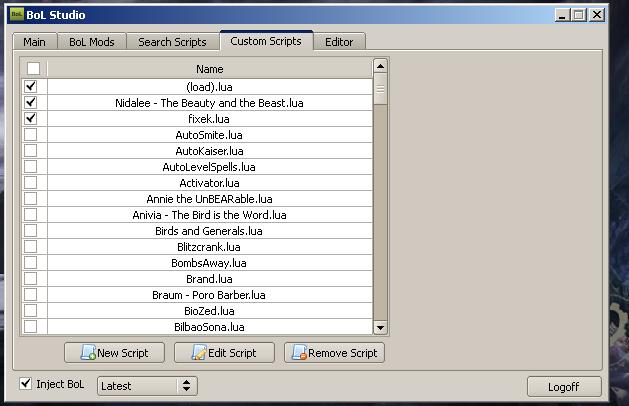629x406 pixels.
Task: Click the Name column header
Action: [210, 69]
